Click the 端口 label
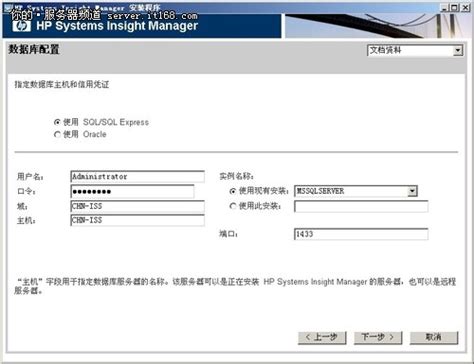 [x=228, y=234]
